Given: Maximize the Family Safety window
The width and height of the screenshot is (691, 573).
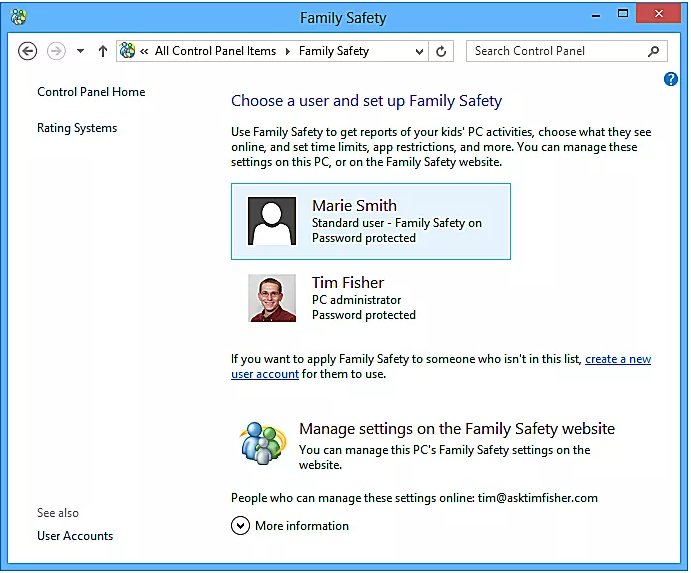Looking at the screenshot, I should pyautogui.click(x=623, y=14).
